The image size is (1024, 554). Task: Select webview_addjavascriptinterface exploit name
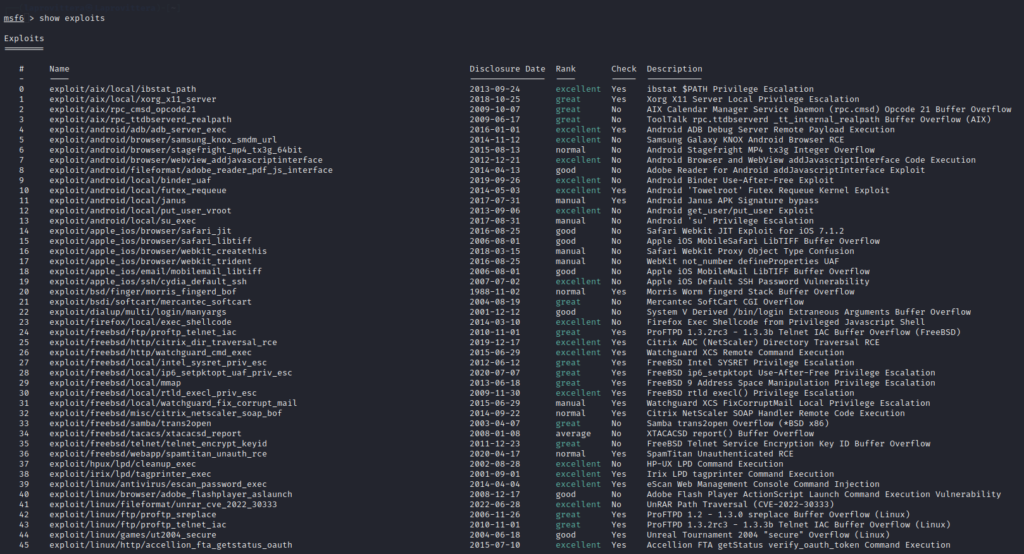185,160
